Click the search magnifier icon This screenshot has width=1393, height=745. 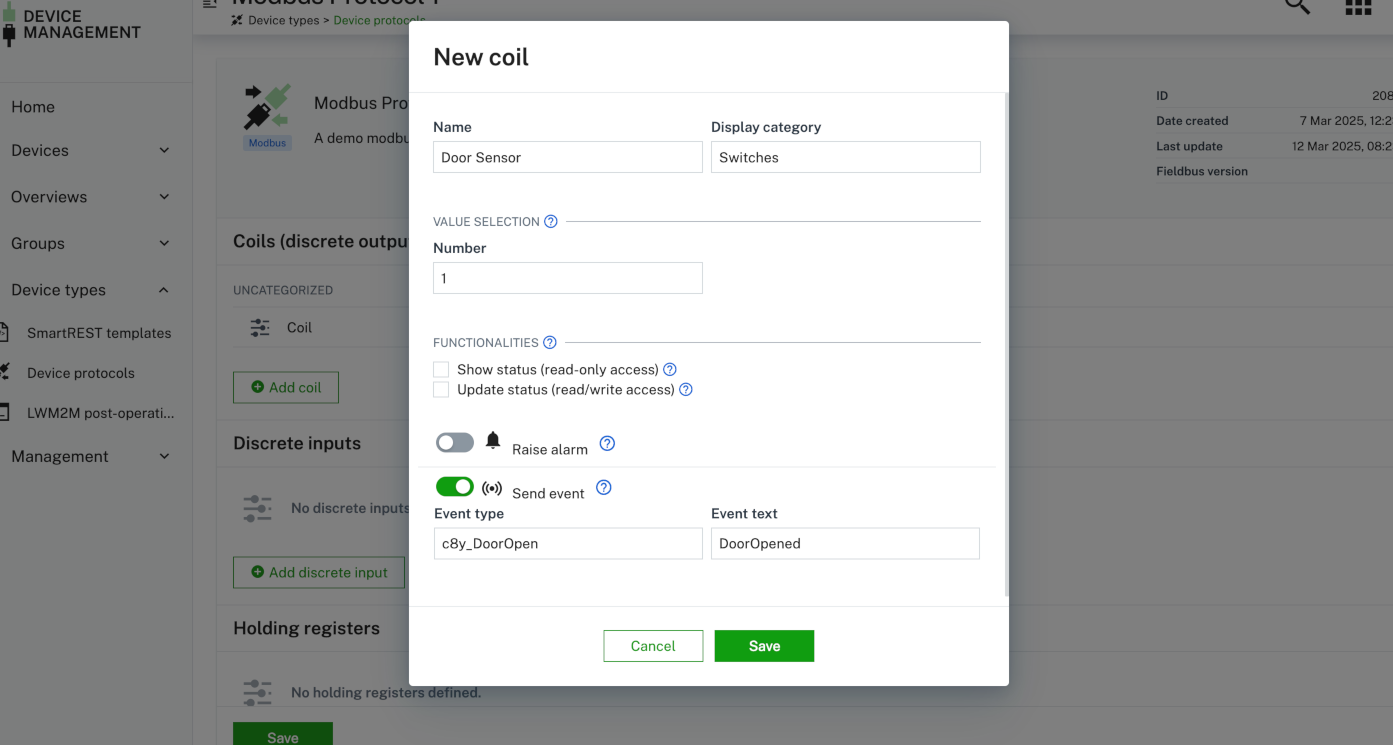pos(1297,7)
